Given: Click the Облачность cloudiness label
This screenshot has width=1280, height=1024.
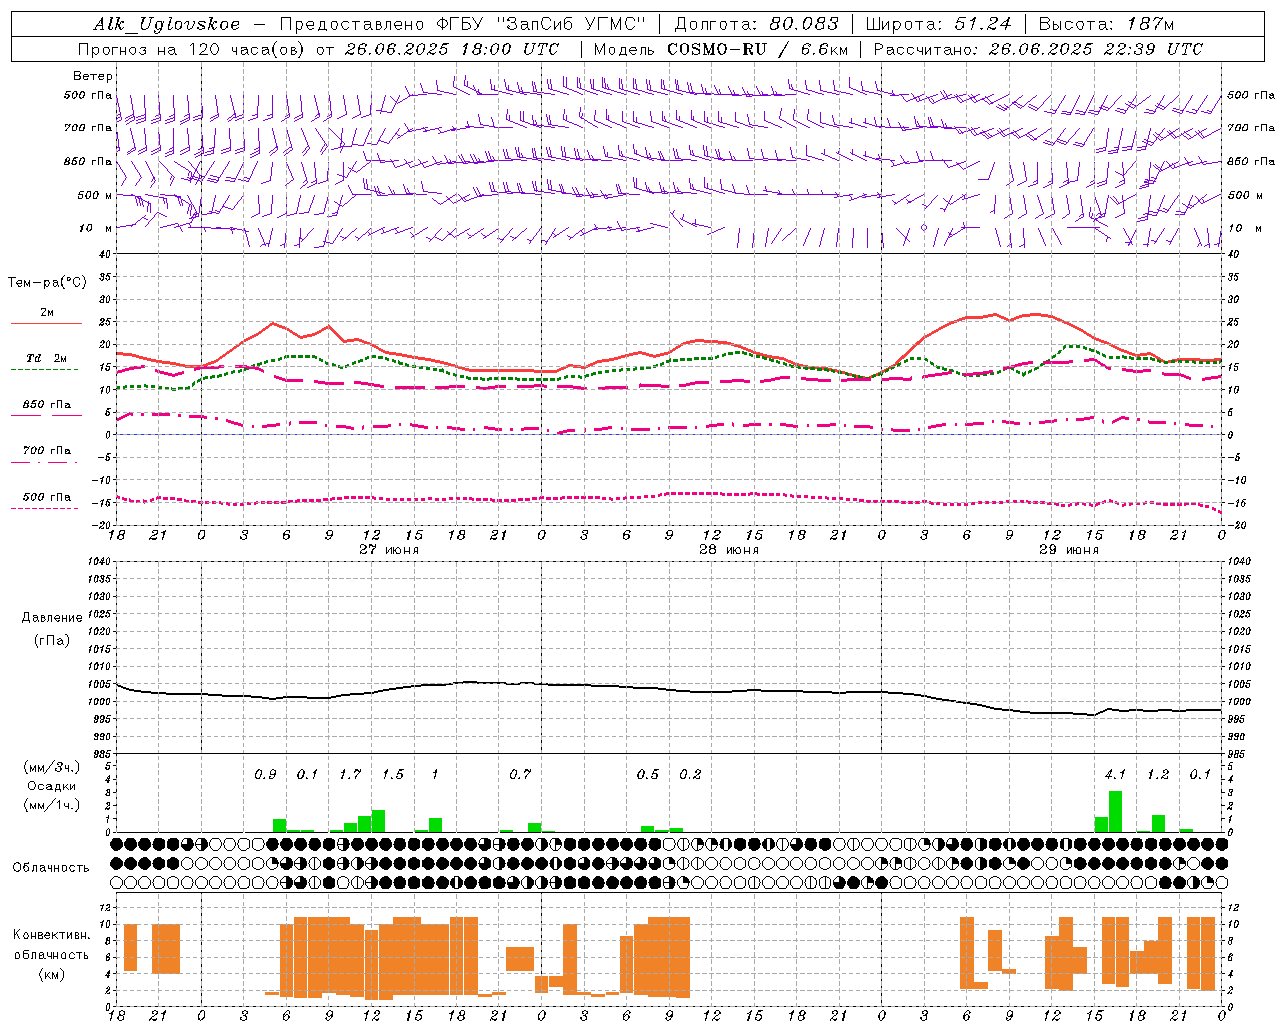Looking at the screenshot, I should pos(51,868).
